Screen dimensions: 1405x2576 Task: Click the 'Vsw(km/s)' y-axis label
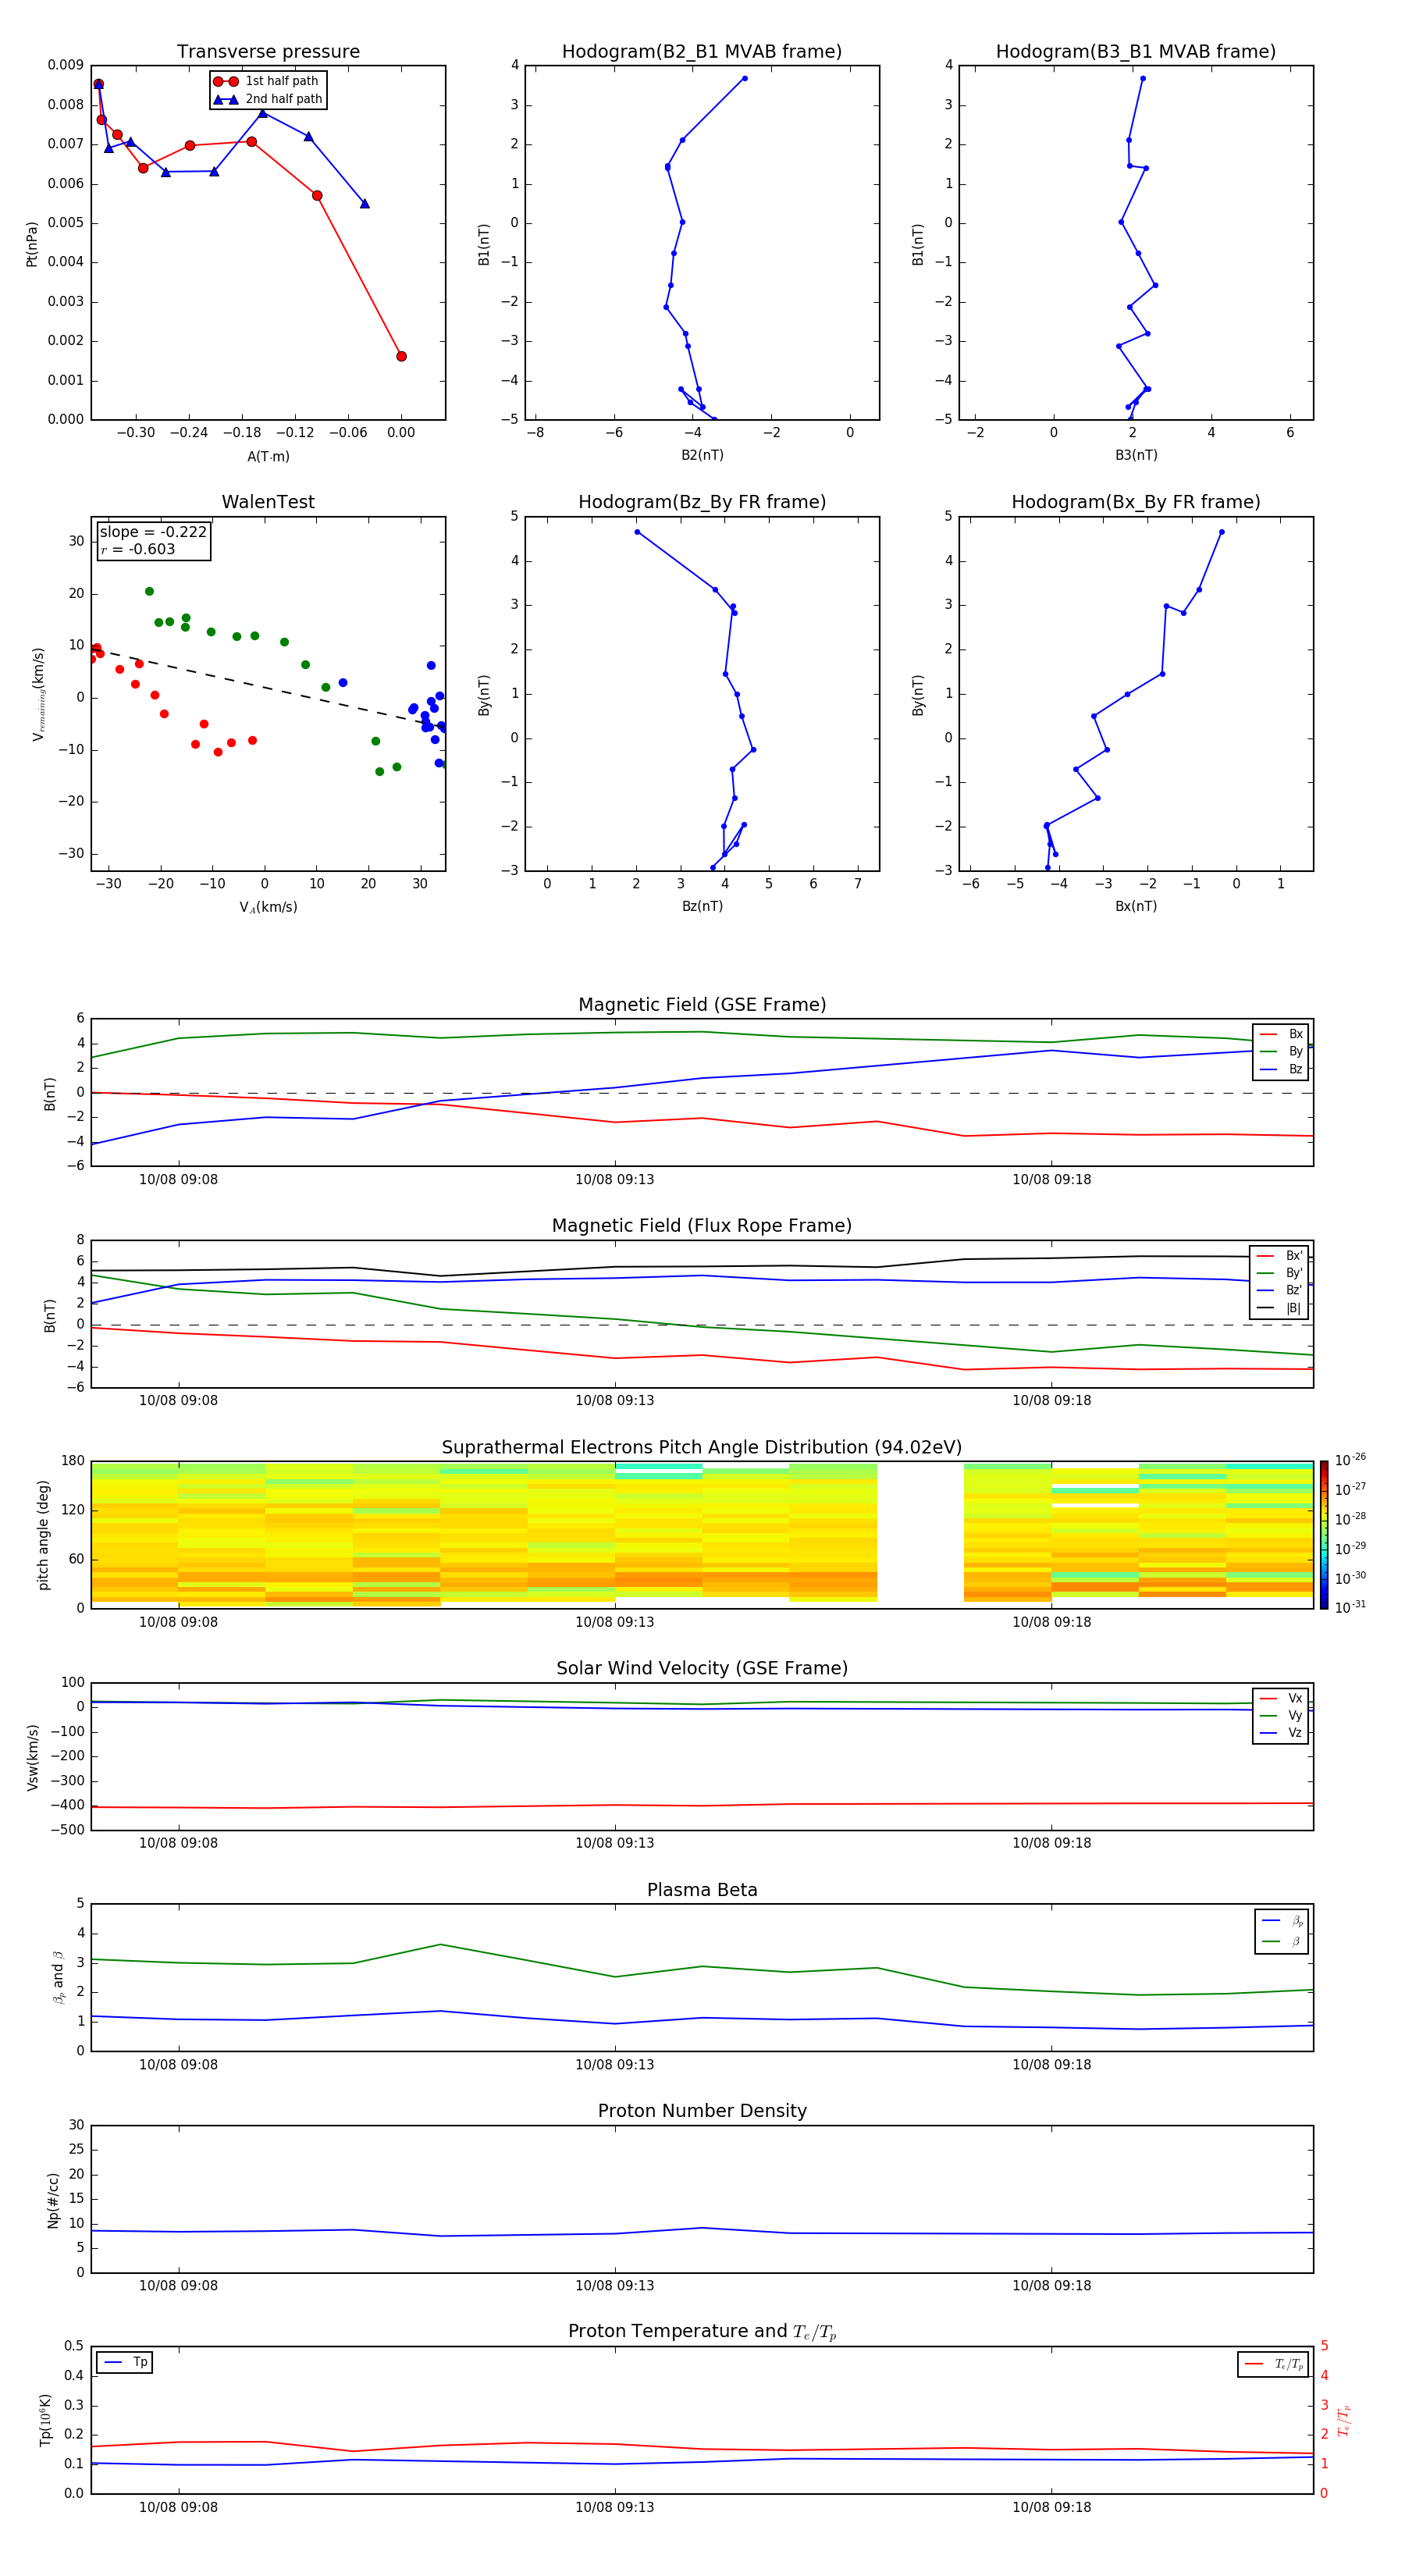32,1757
